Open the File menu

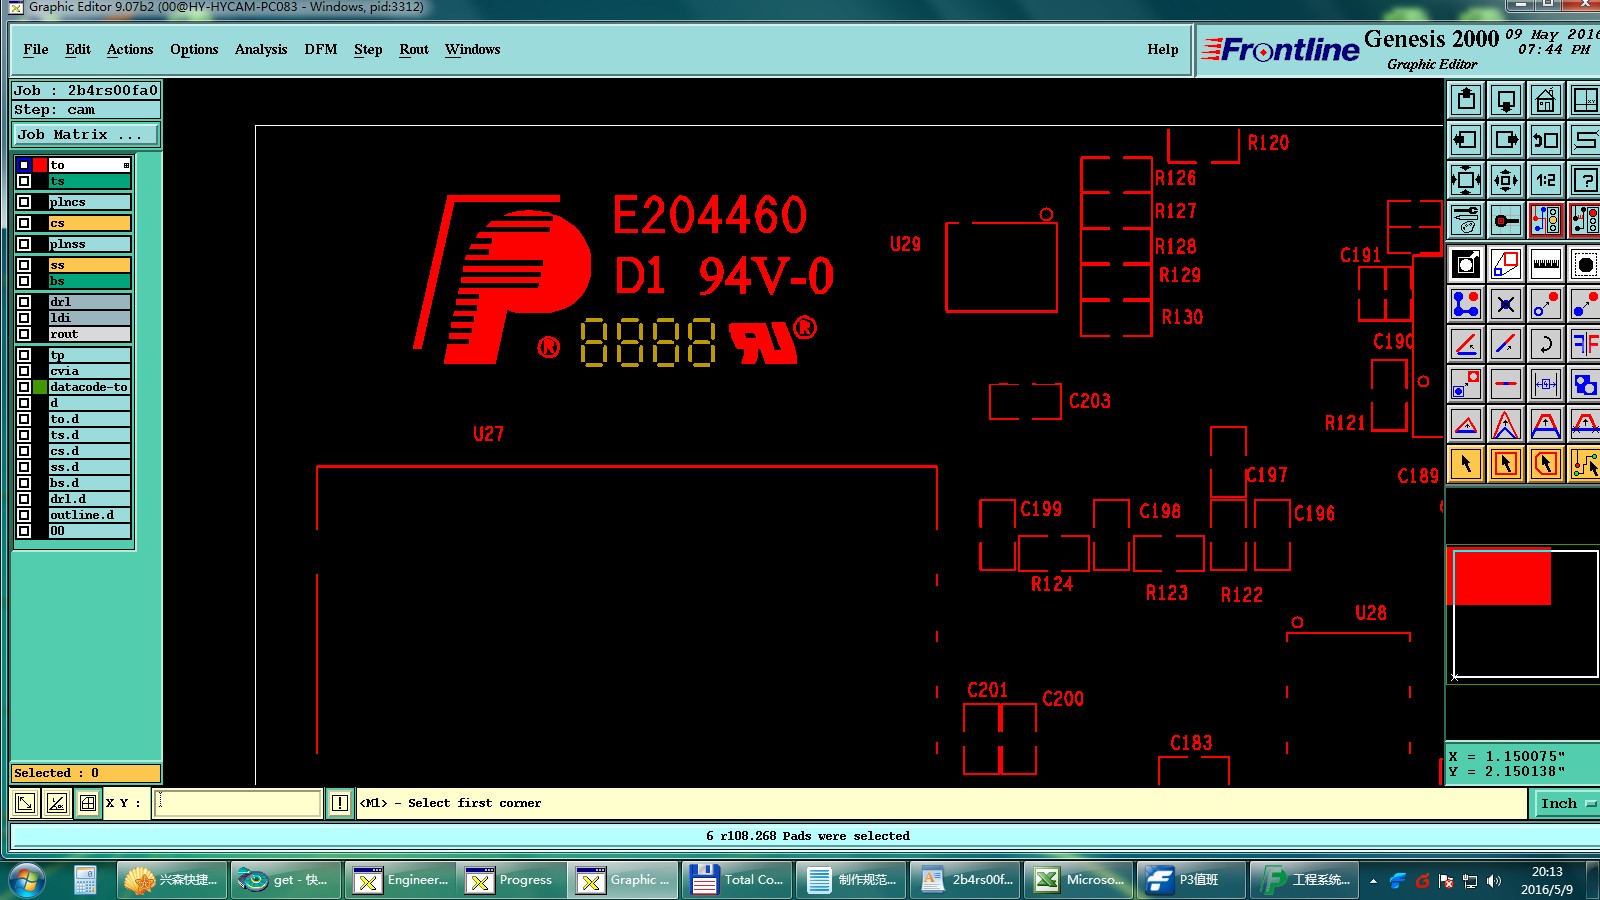click(x=36, y=49)
